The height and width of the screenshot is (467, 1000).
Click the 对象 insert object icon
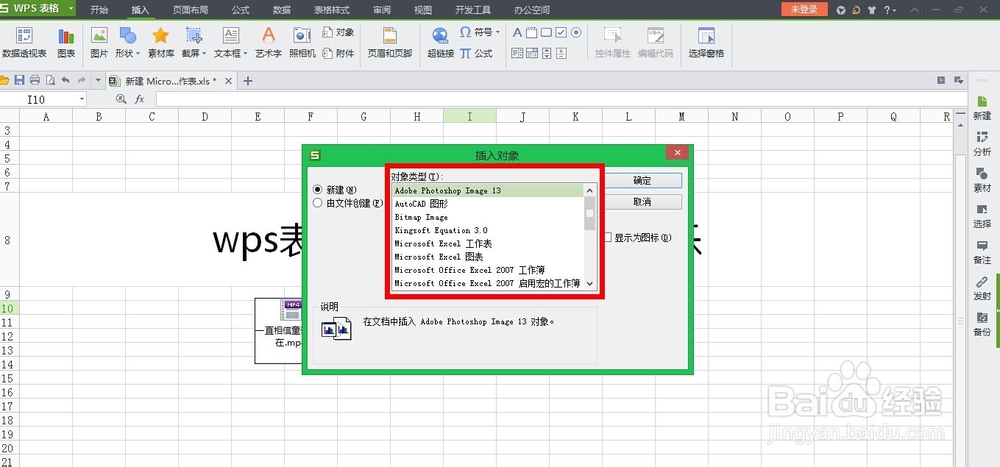click(x=338, y=32)
